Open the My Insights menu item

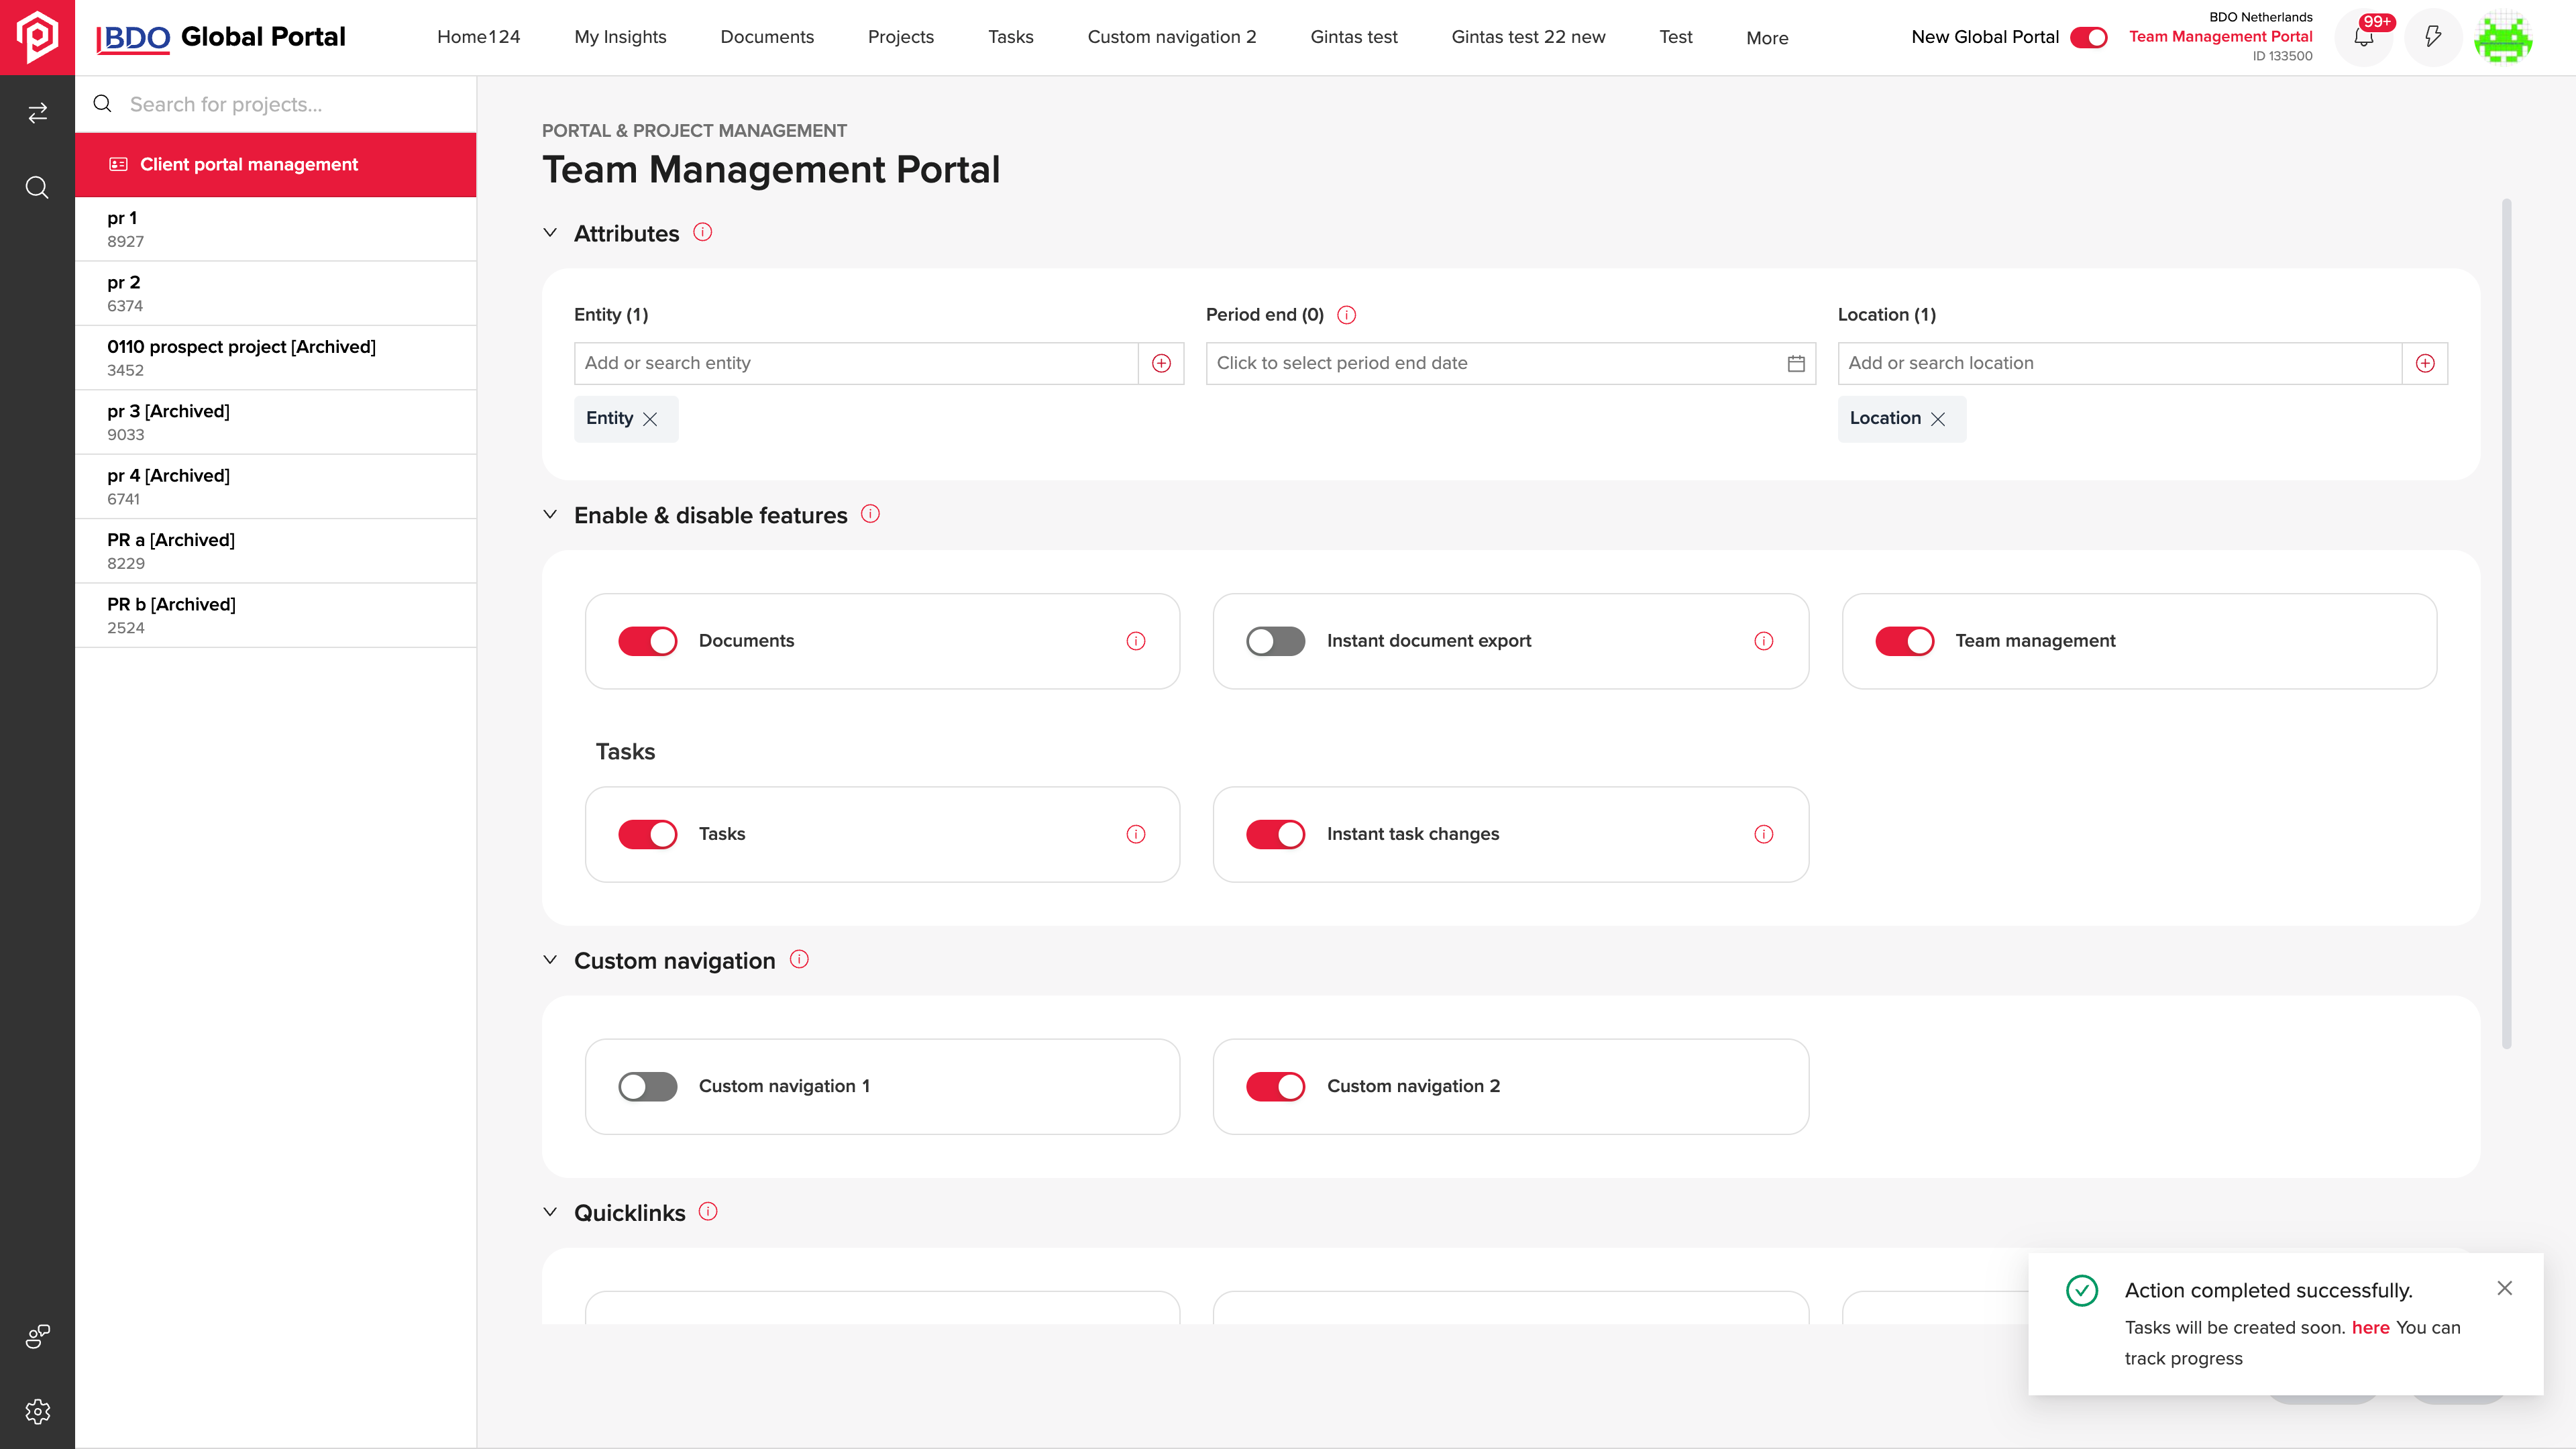(x=620, y=37)
